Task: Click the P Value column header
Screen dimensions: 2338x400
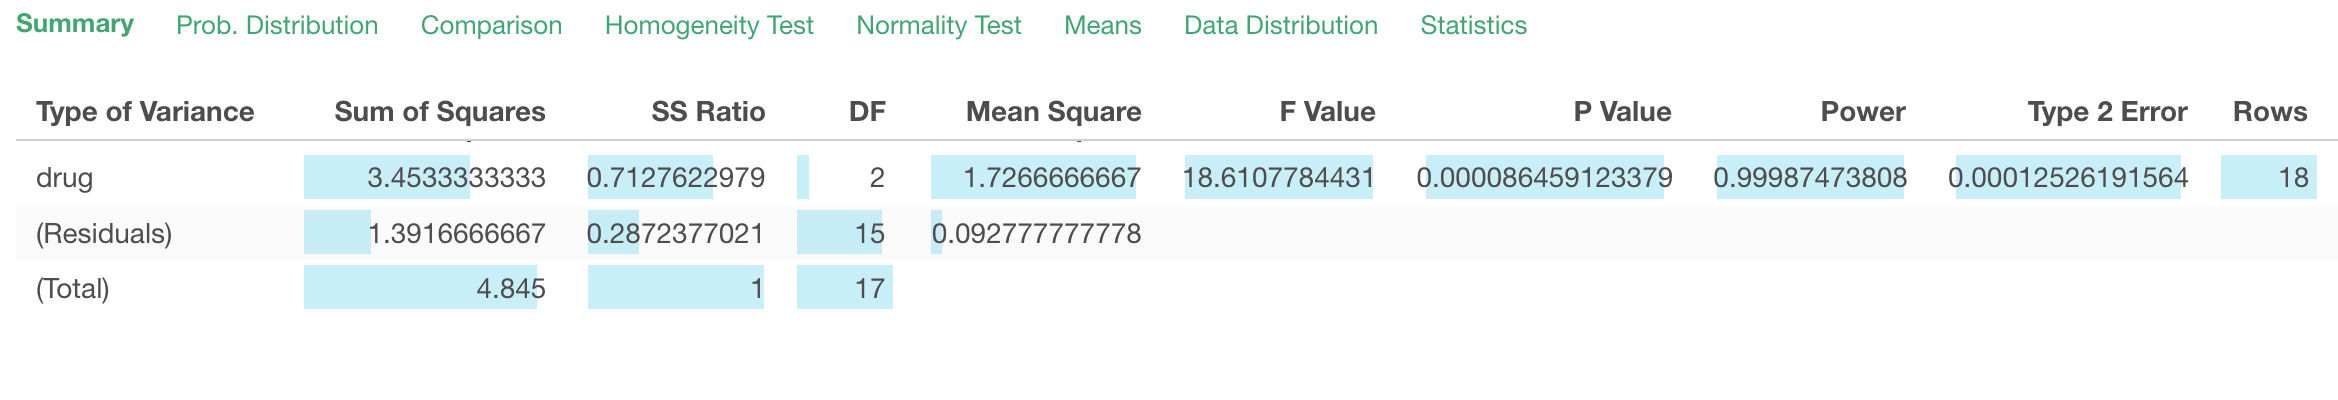Action: point(1622,111)
